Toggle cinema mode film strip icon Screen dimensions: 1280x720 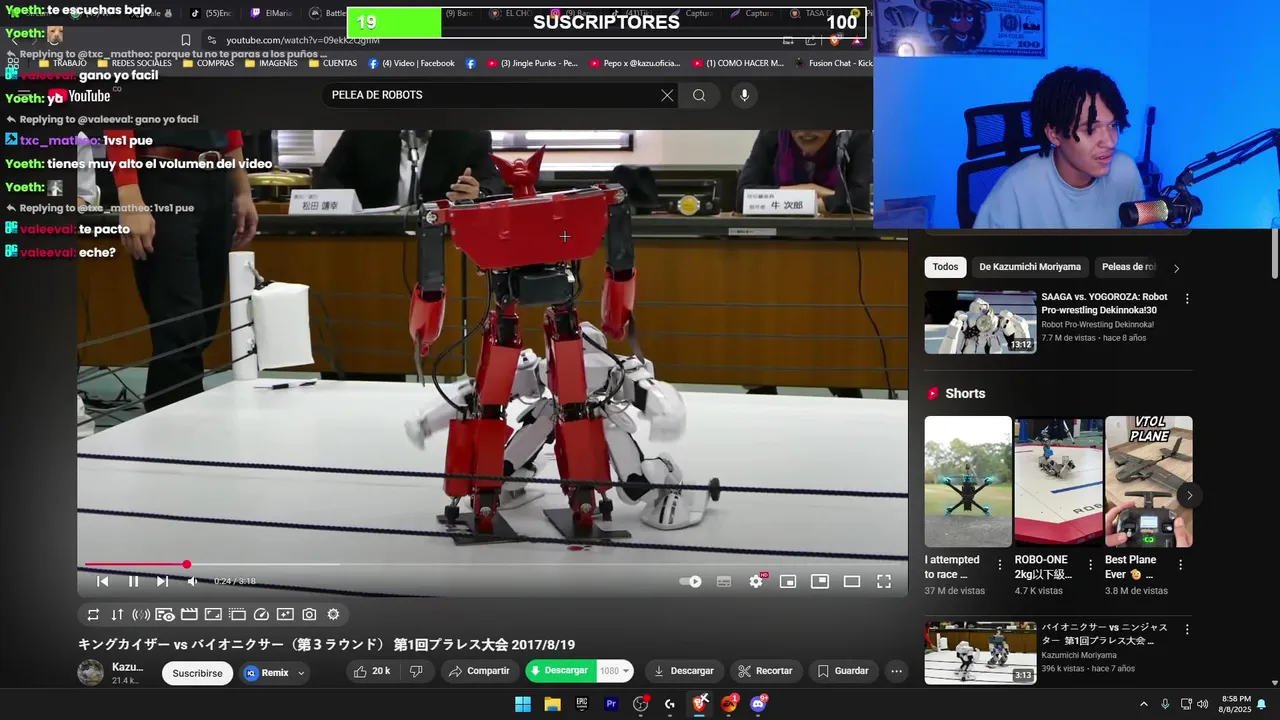pos(189,615)
